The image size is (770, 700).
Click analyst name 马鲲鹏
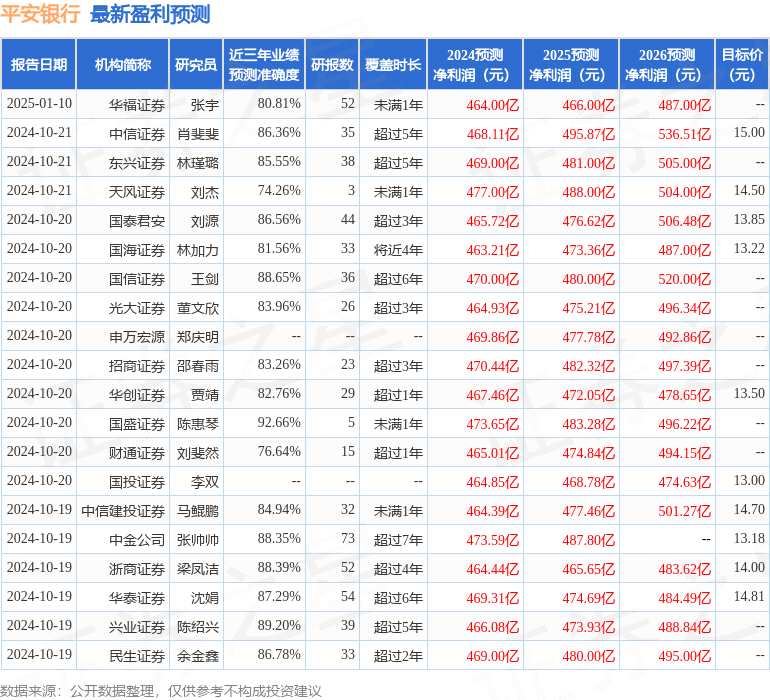[x=197, y=510]
